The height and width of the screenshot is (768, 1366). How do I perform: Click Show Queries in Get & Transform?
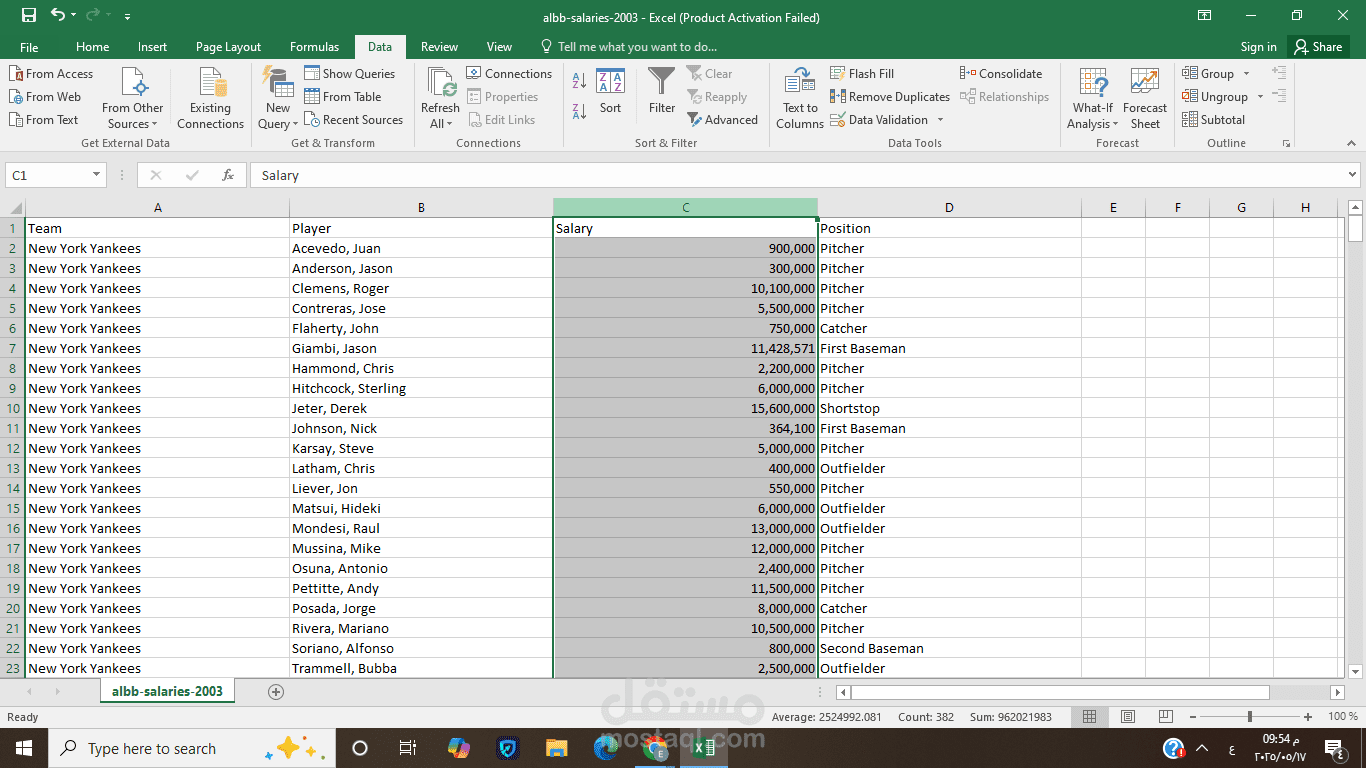coord(350,74)
